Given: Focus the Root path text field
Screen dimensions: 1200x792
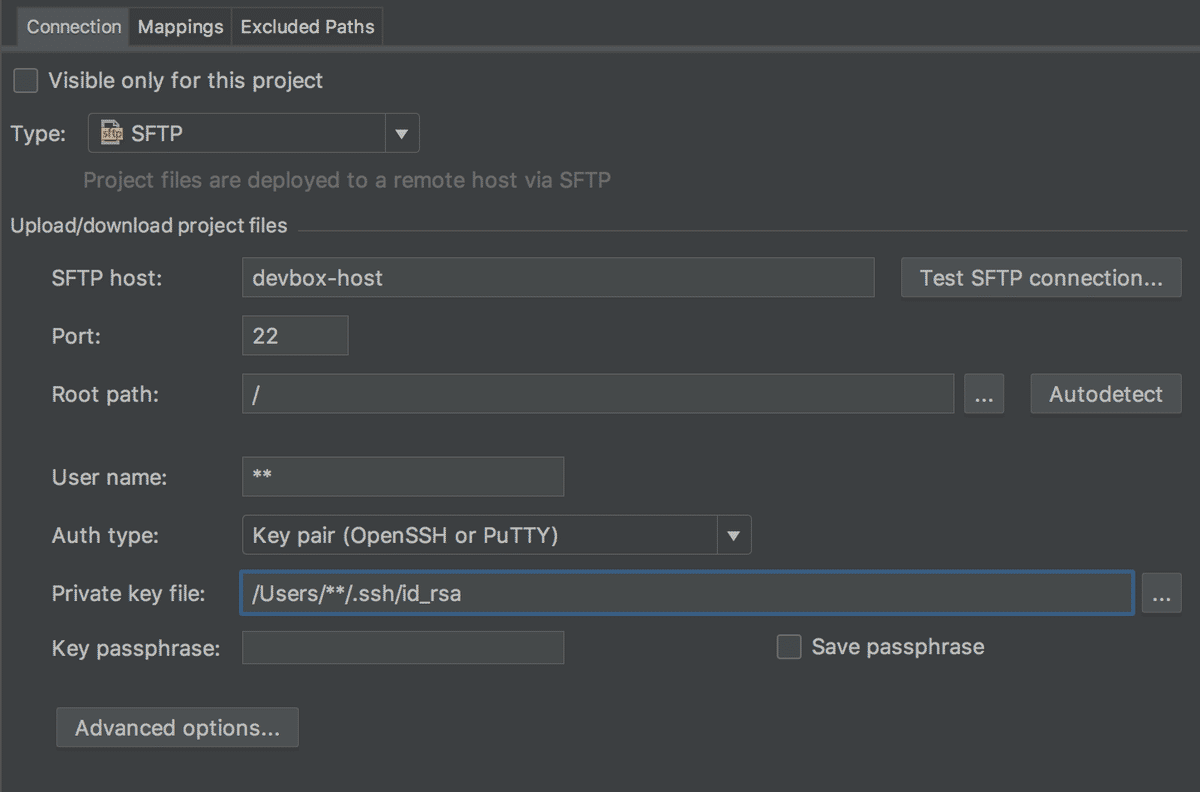Looking at the screenshot, I should click(597, 395).
